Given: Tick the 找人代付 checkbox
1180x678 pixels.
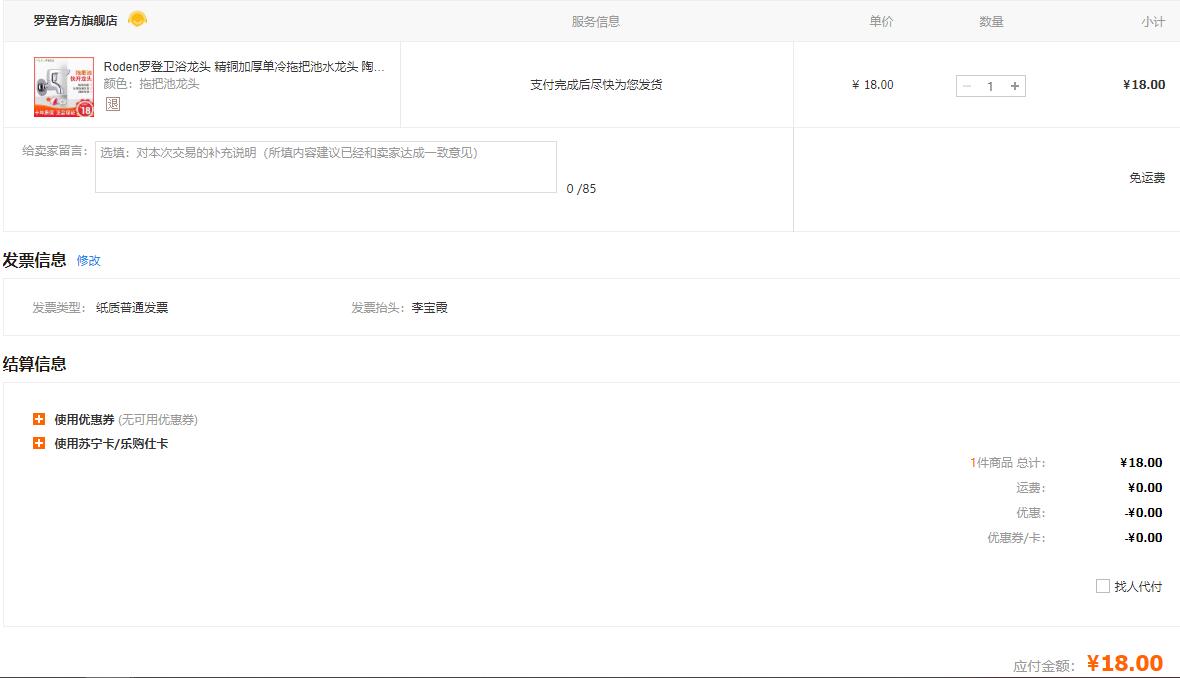Looking at the screenshot, I should click(1102, 586).
